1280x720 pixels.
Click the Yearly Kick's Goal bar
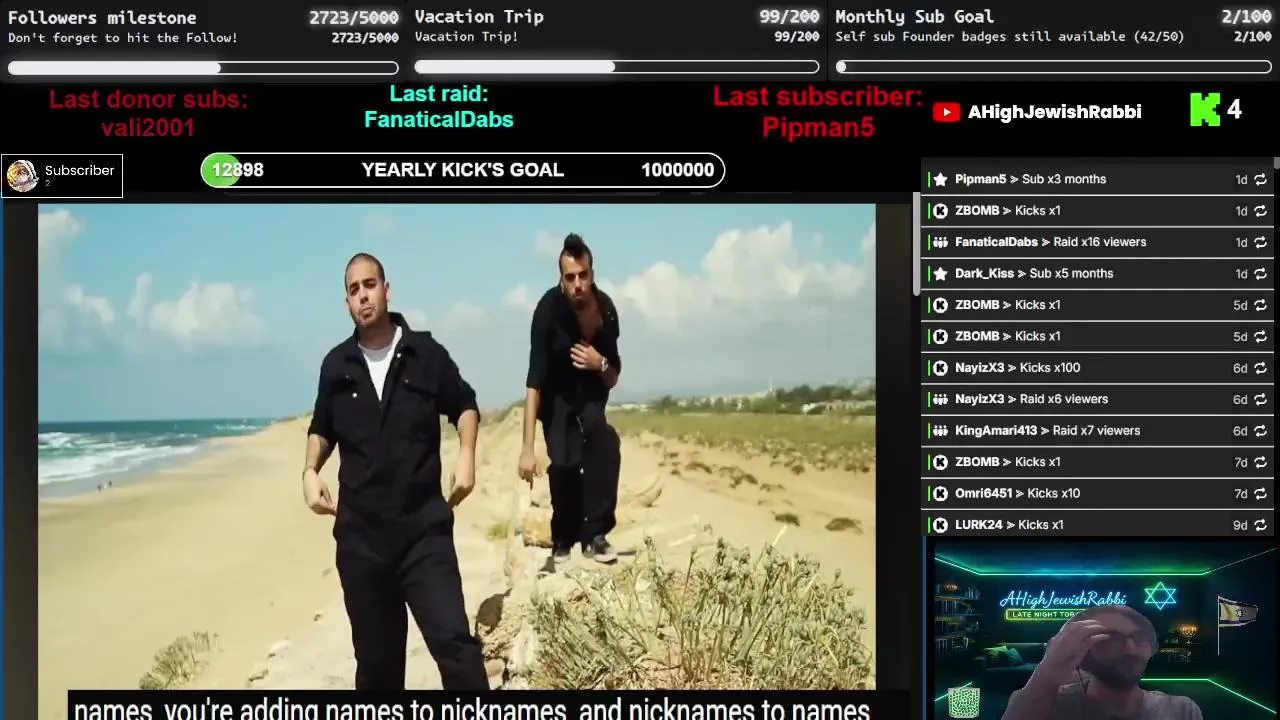coord(462,170)
